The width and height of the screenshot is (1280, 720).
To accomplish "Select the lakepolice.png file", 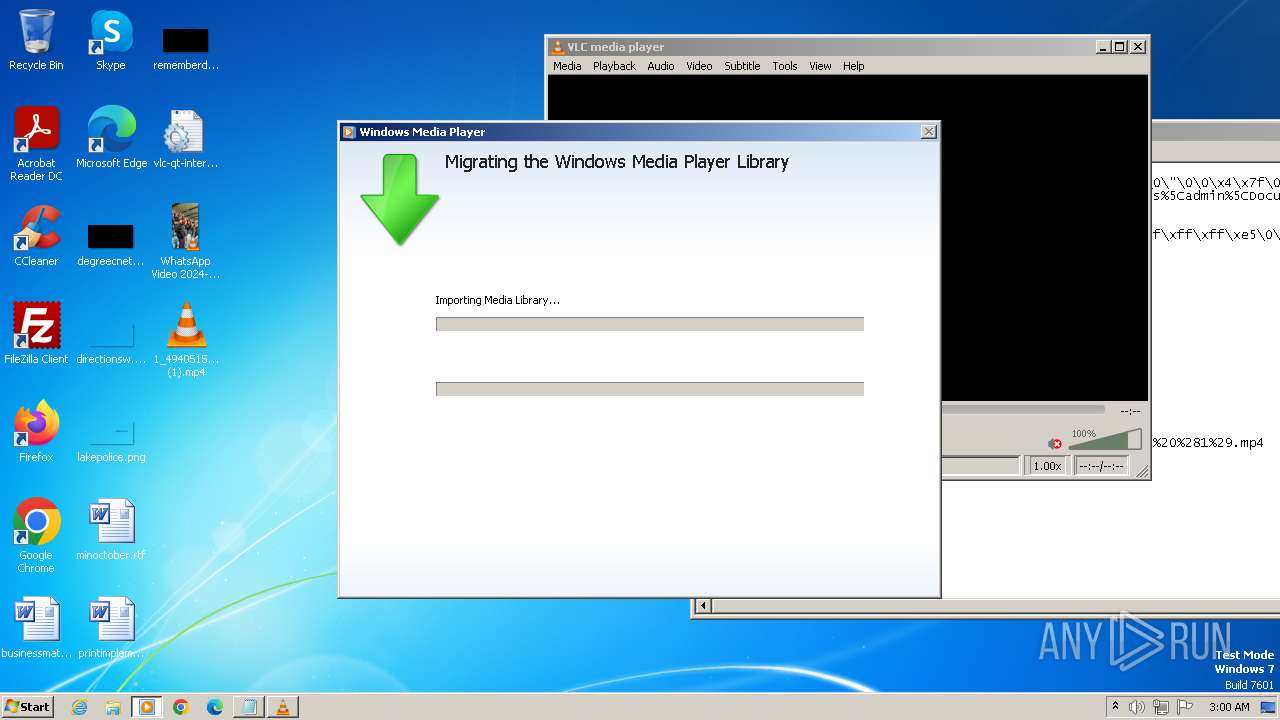I will 111,440.
